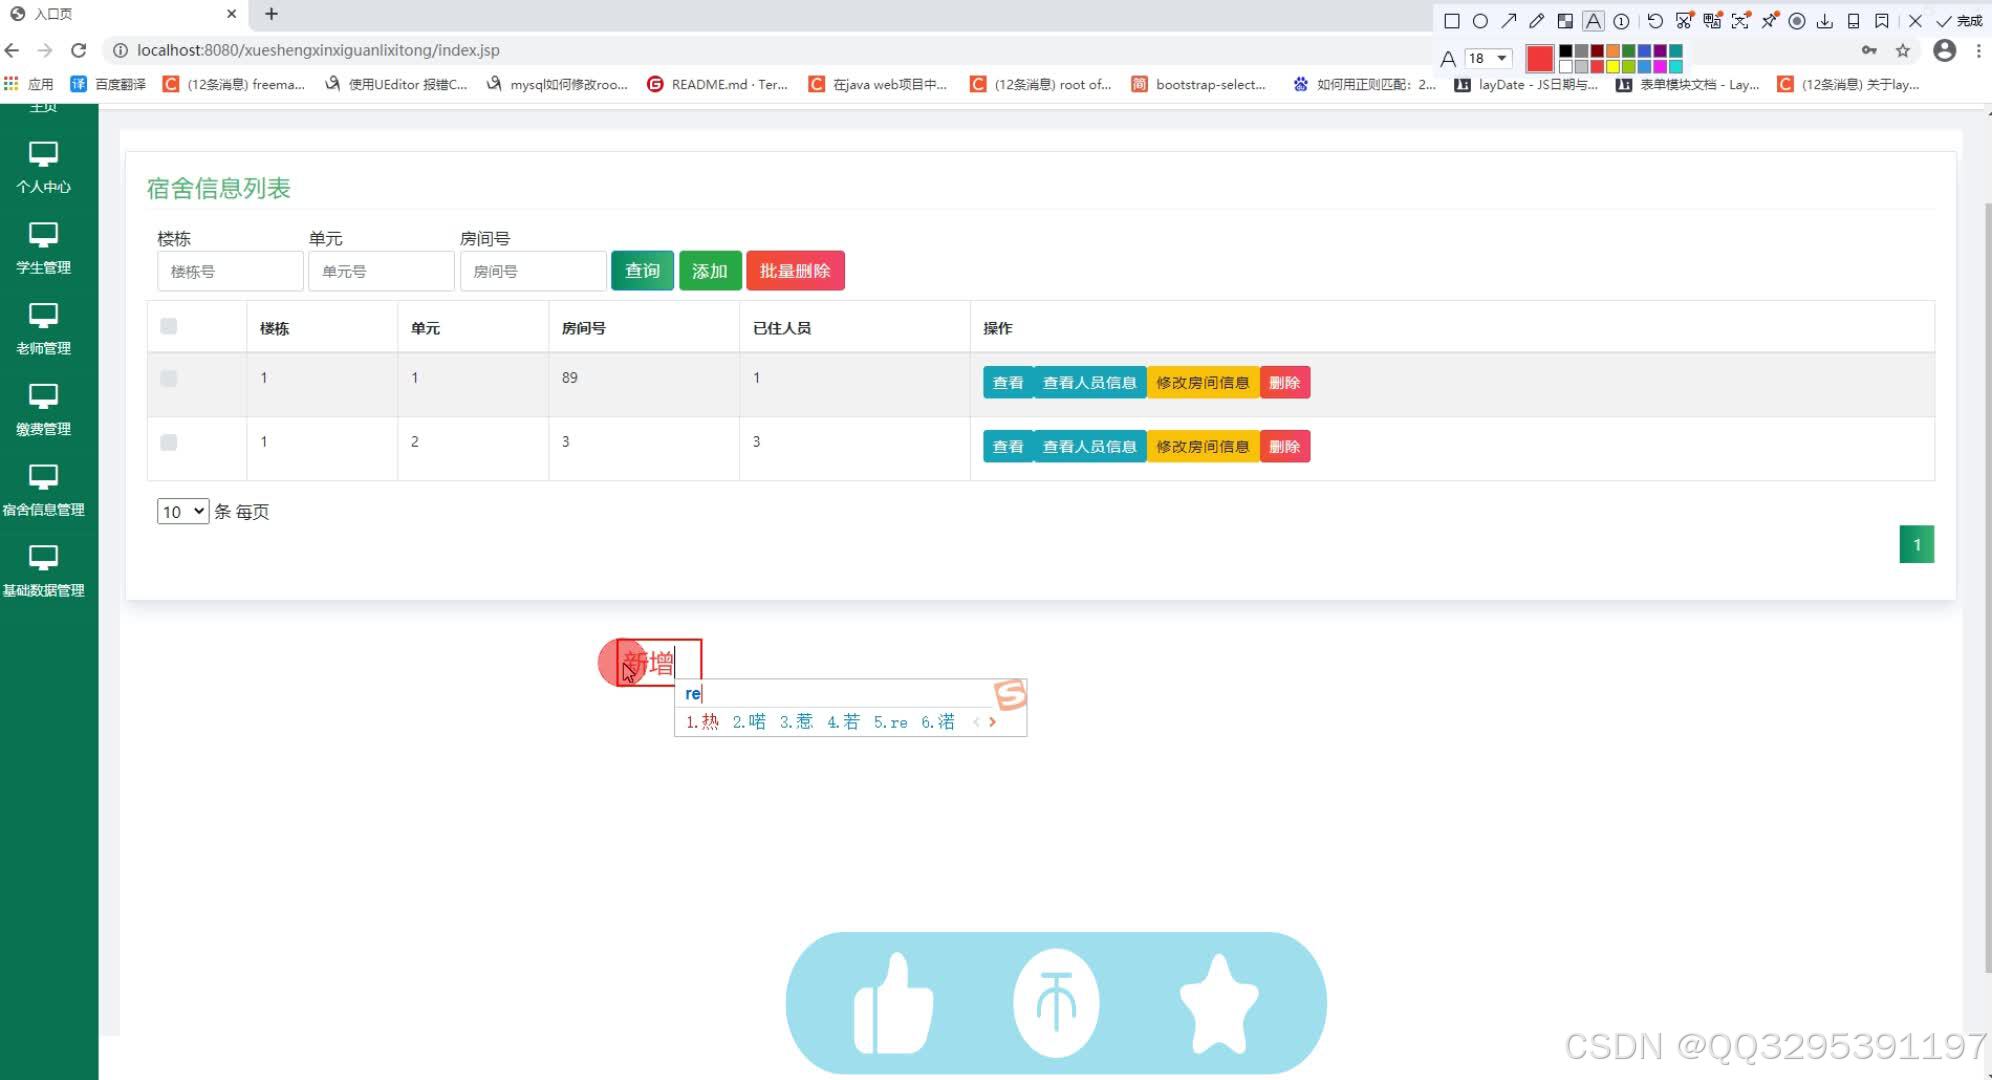Bookmark this page with star icon

tap(1903, 50)
